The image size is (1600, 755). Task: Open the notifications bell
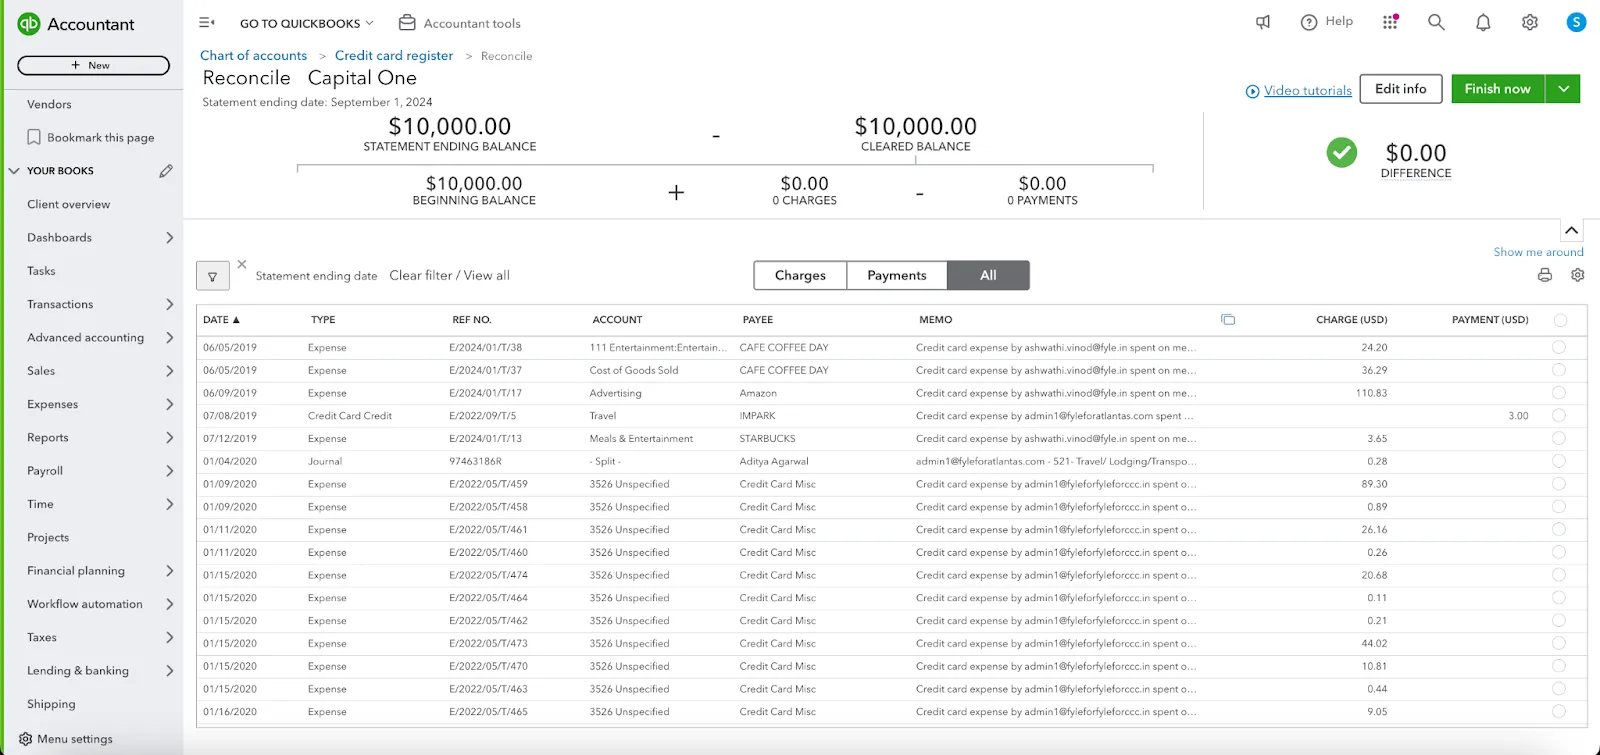[x=1483, y=22]
